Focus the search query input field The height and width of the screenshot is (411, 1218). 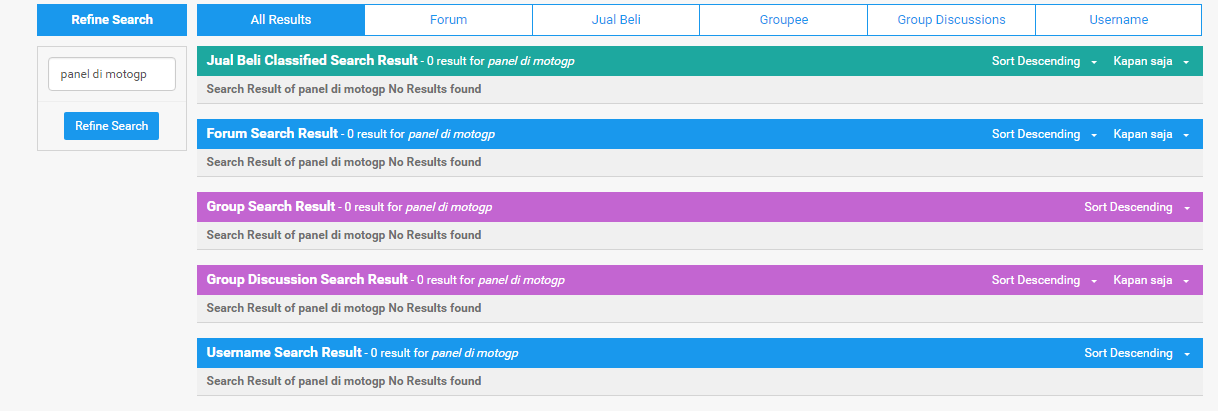pos(112,74)
